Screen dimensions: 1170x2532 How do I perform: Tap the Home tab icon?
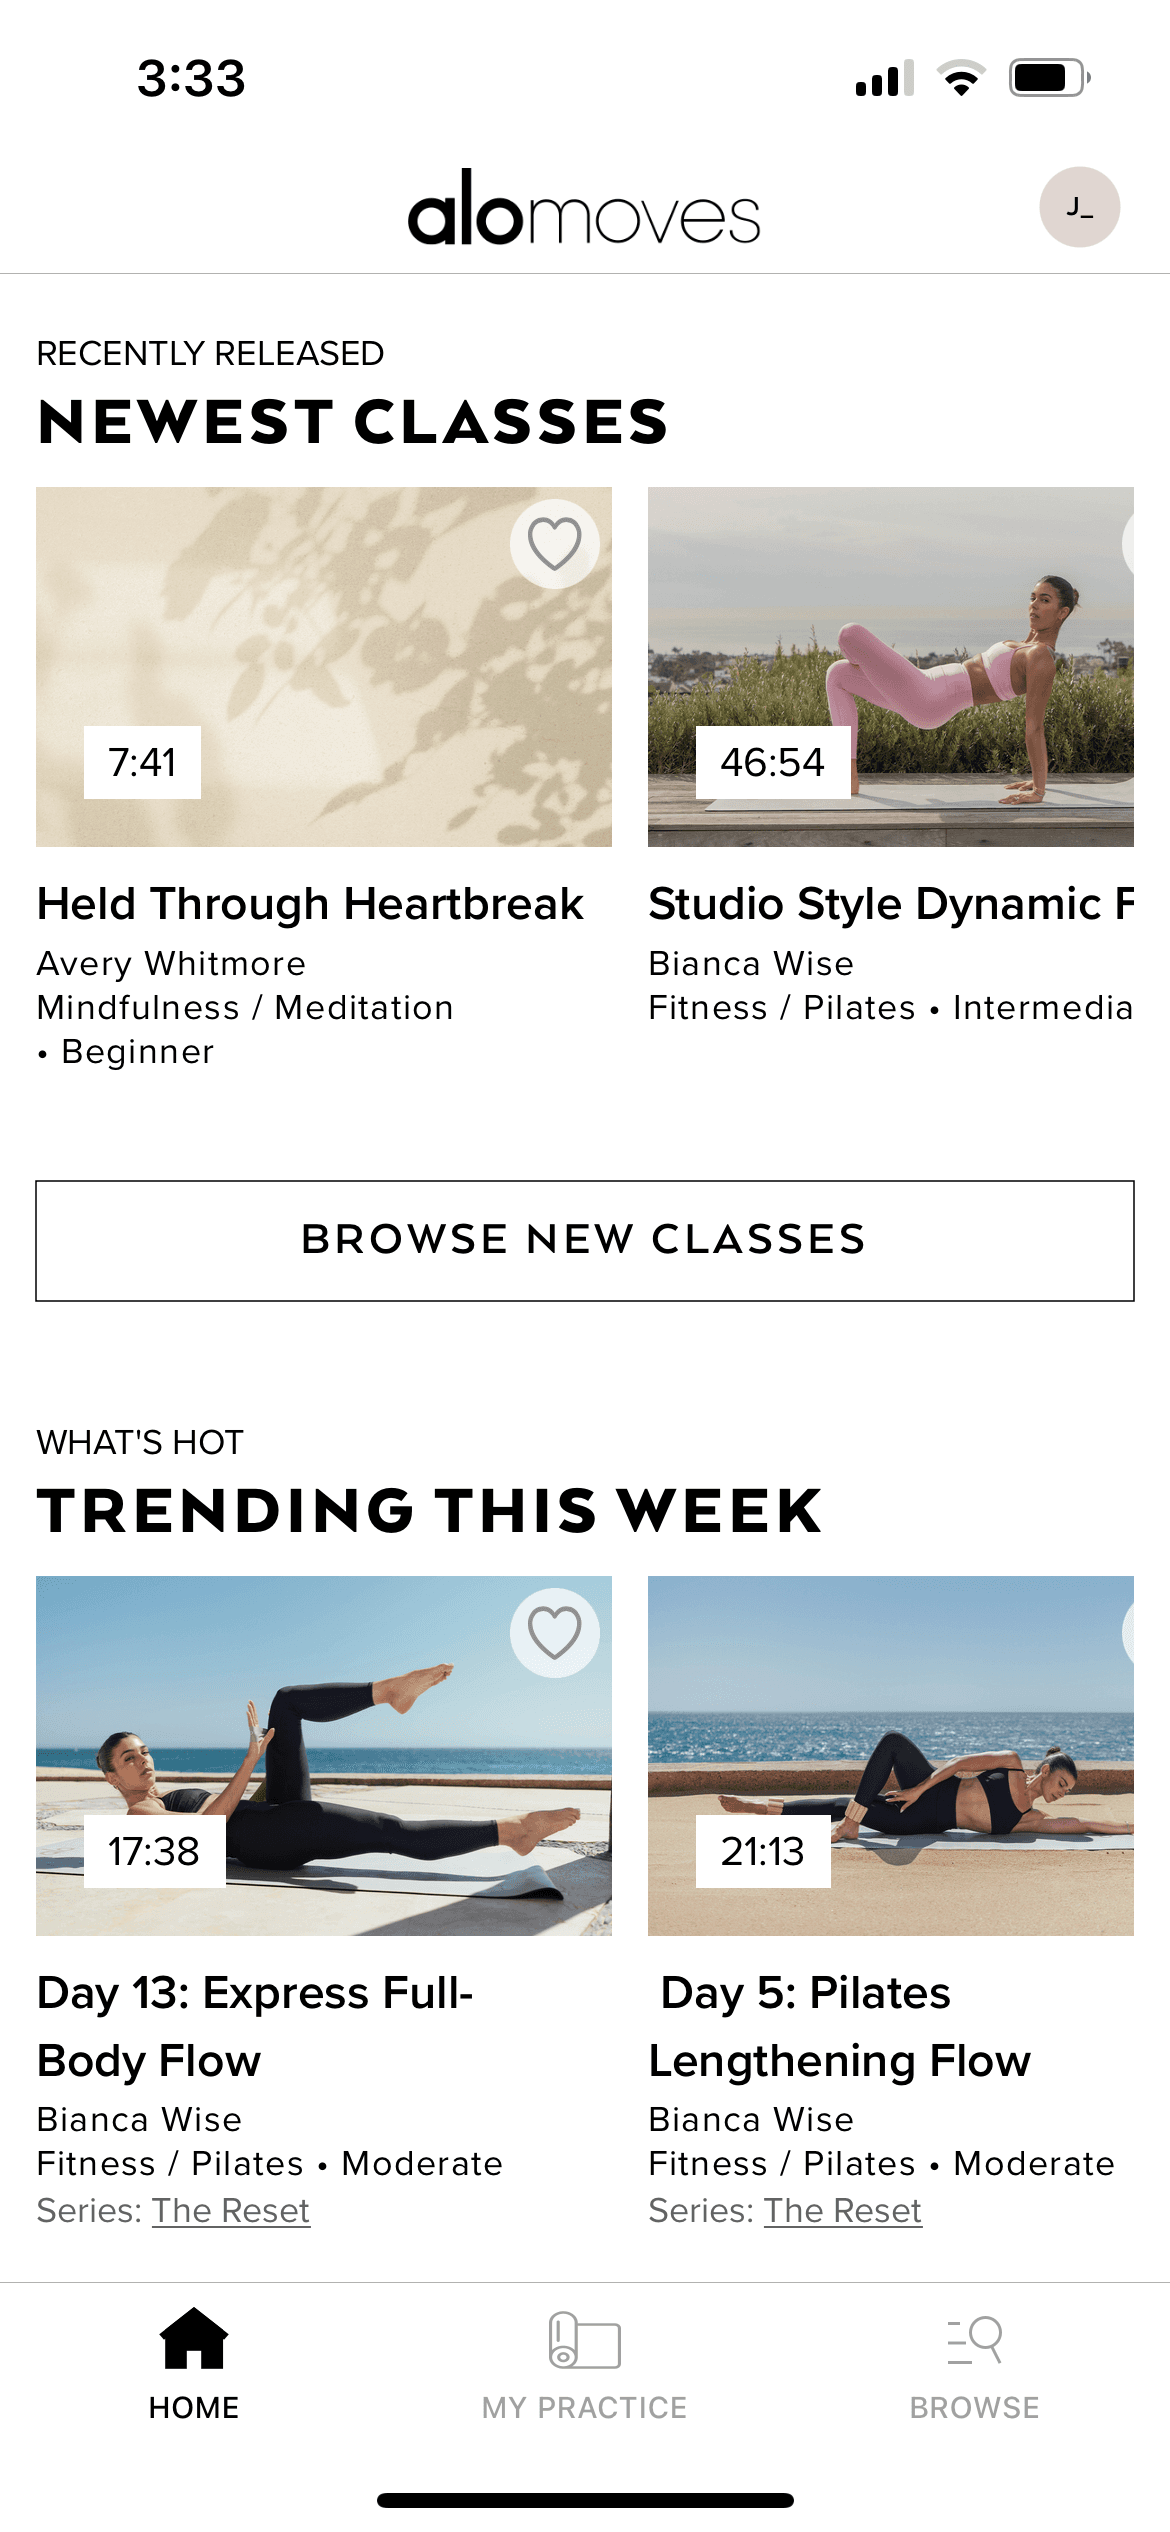pyautogui.click(x=194, y=2339)
